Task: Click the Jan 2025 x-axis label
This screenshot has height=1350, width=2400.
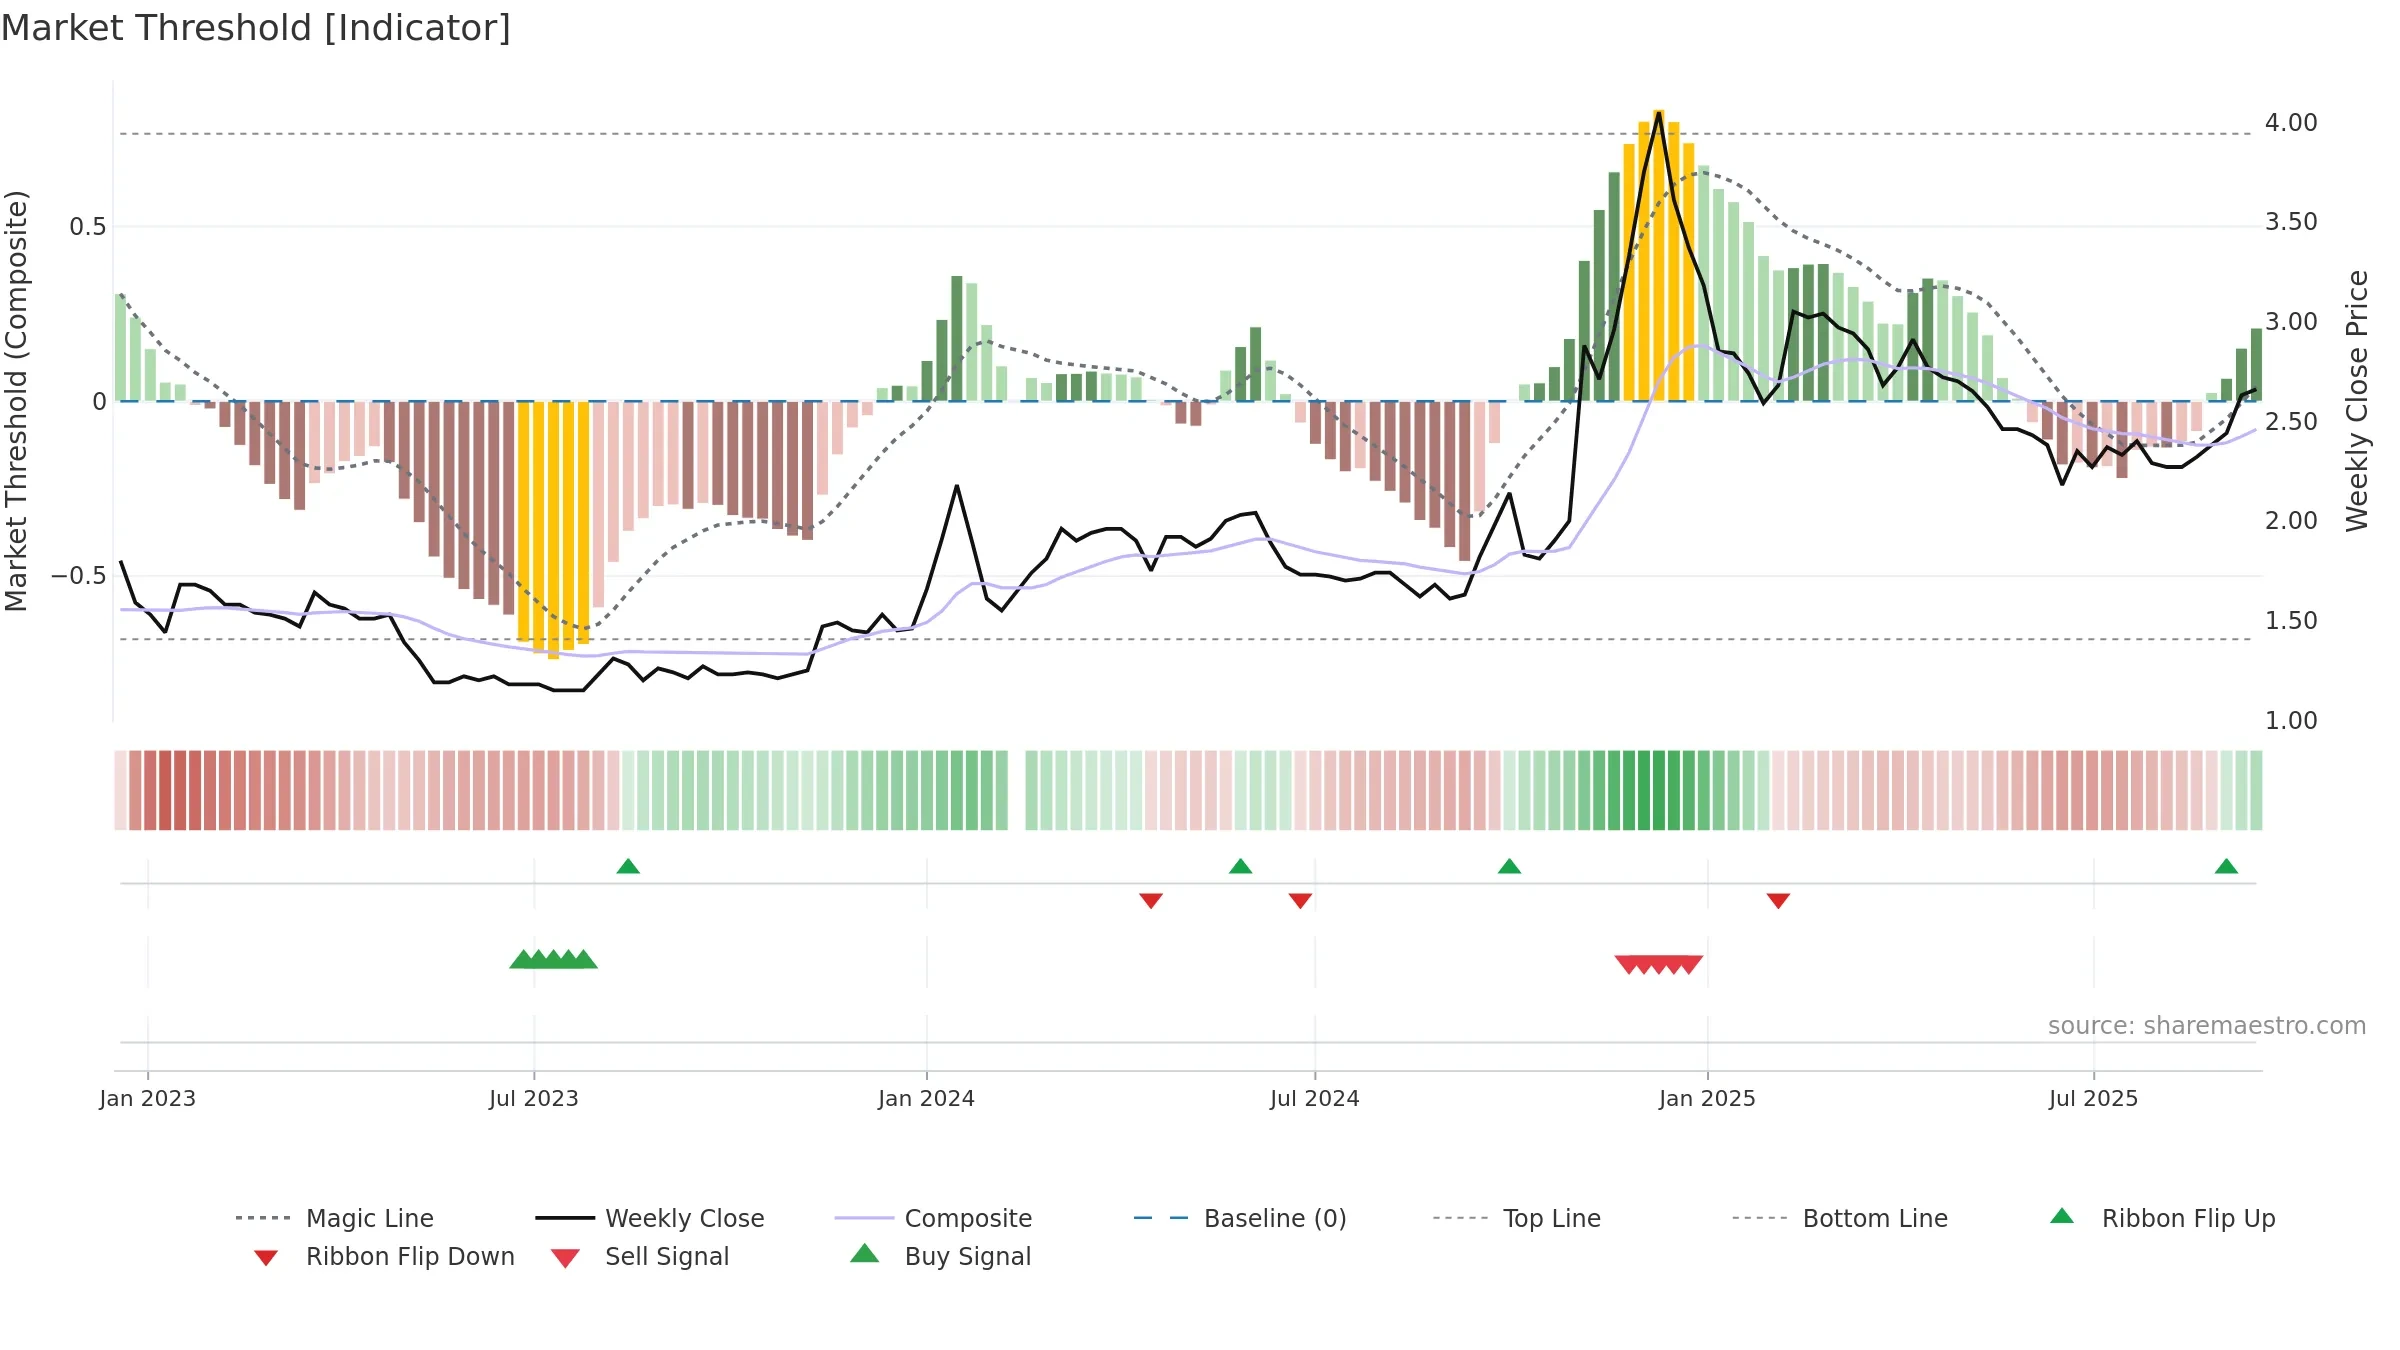Action: [1708, 1099]
